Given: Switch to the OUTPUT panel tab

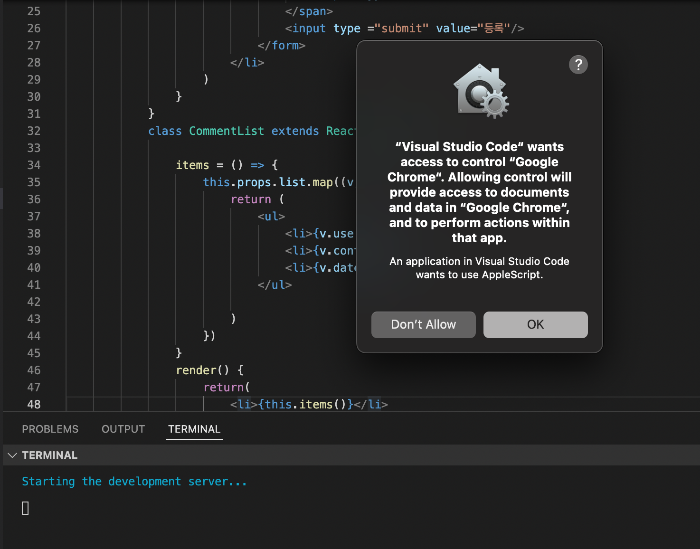Looking at the screenshot, I should point(123,429).
